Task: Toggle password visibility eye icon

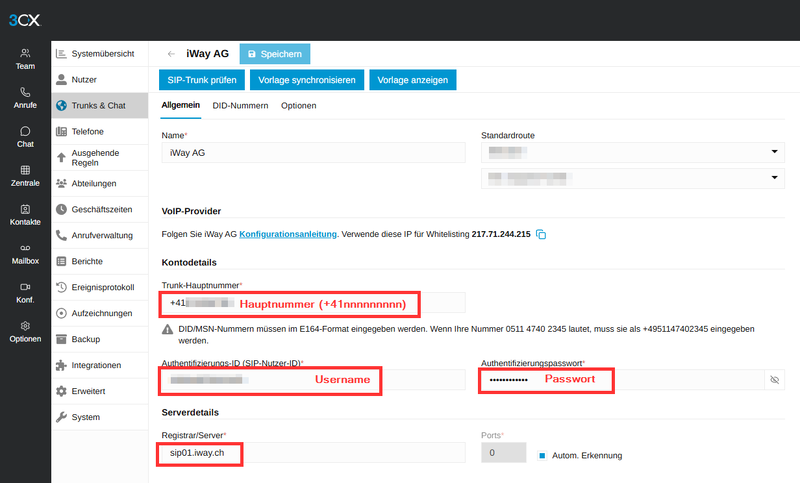Action: 774,380
